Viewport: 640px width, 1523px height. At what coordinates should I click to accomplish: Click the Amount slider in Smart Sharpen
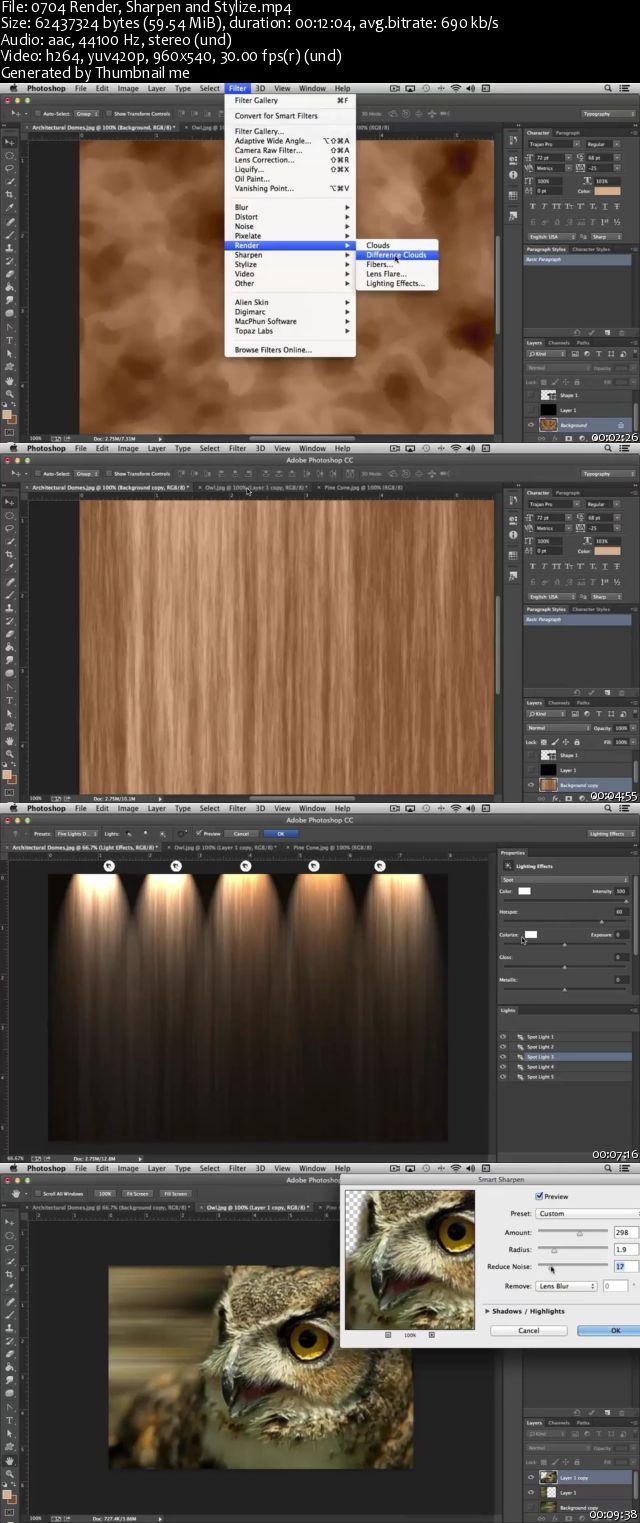(x=573, y=1231)
